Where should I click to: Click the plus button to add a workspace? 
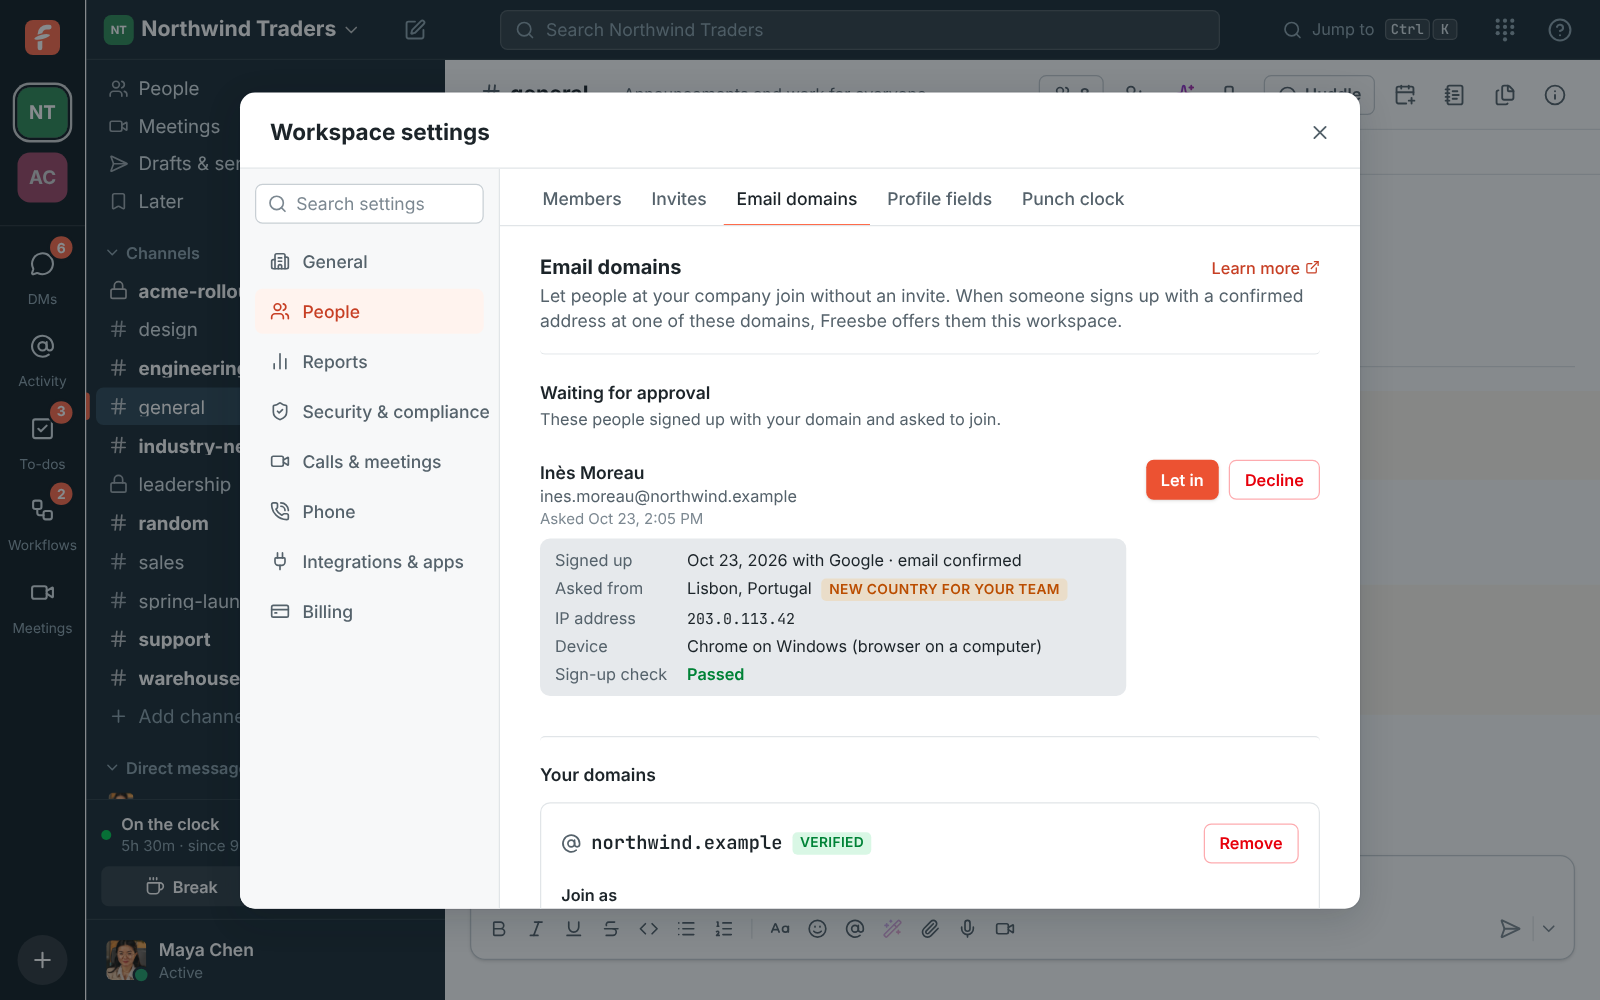pos(42,960)
